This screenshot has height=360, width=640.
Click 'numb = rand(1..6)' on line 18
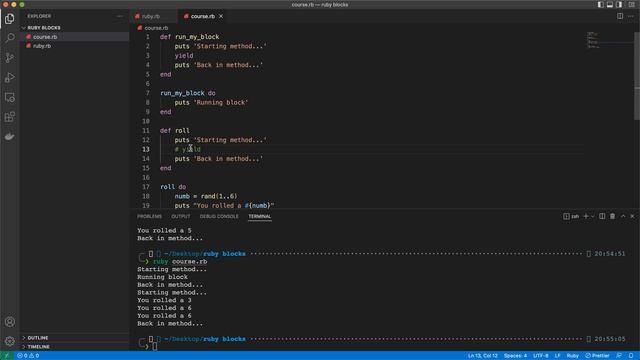click(x=206, y=196)
